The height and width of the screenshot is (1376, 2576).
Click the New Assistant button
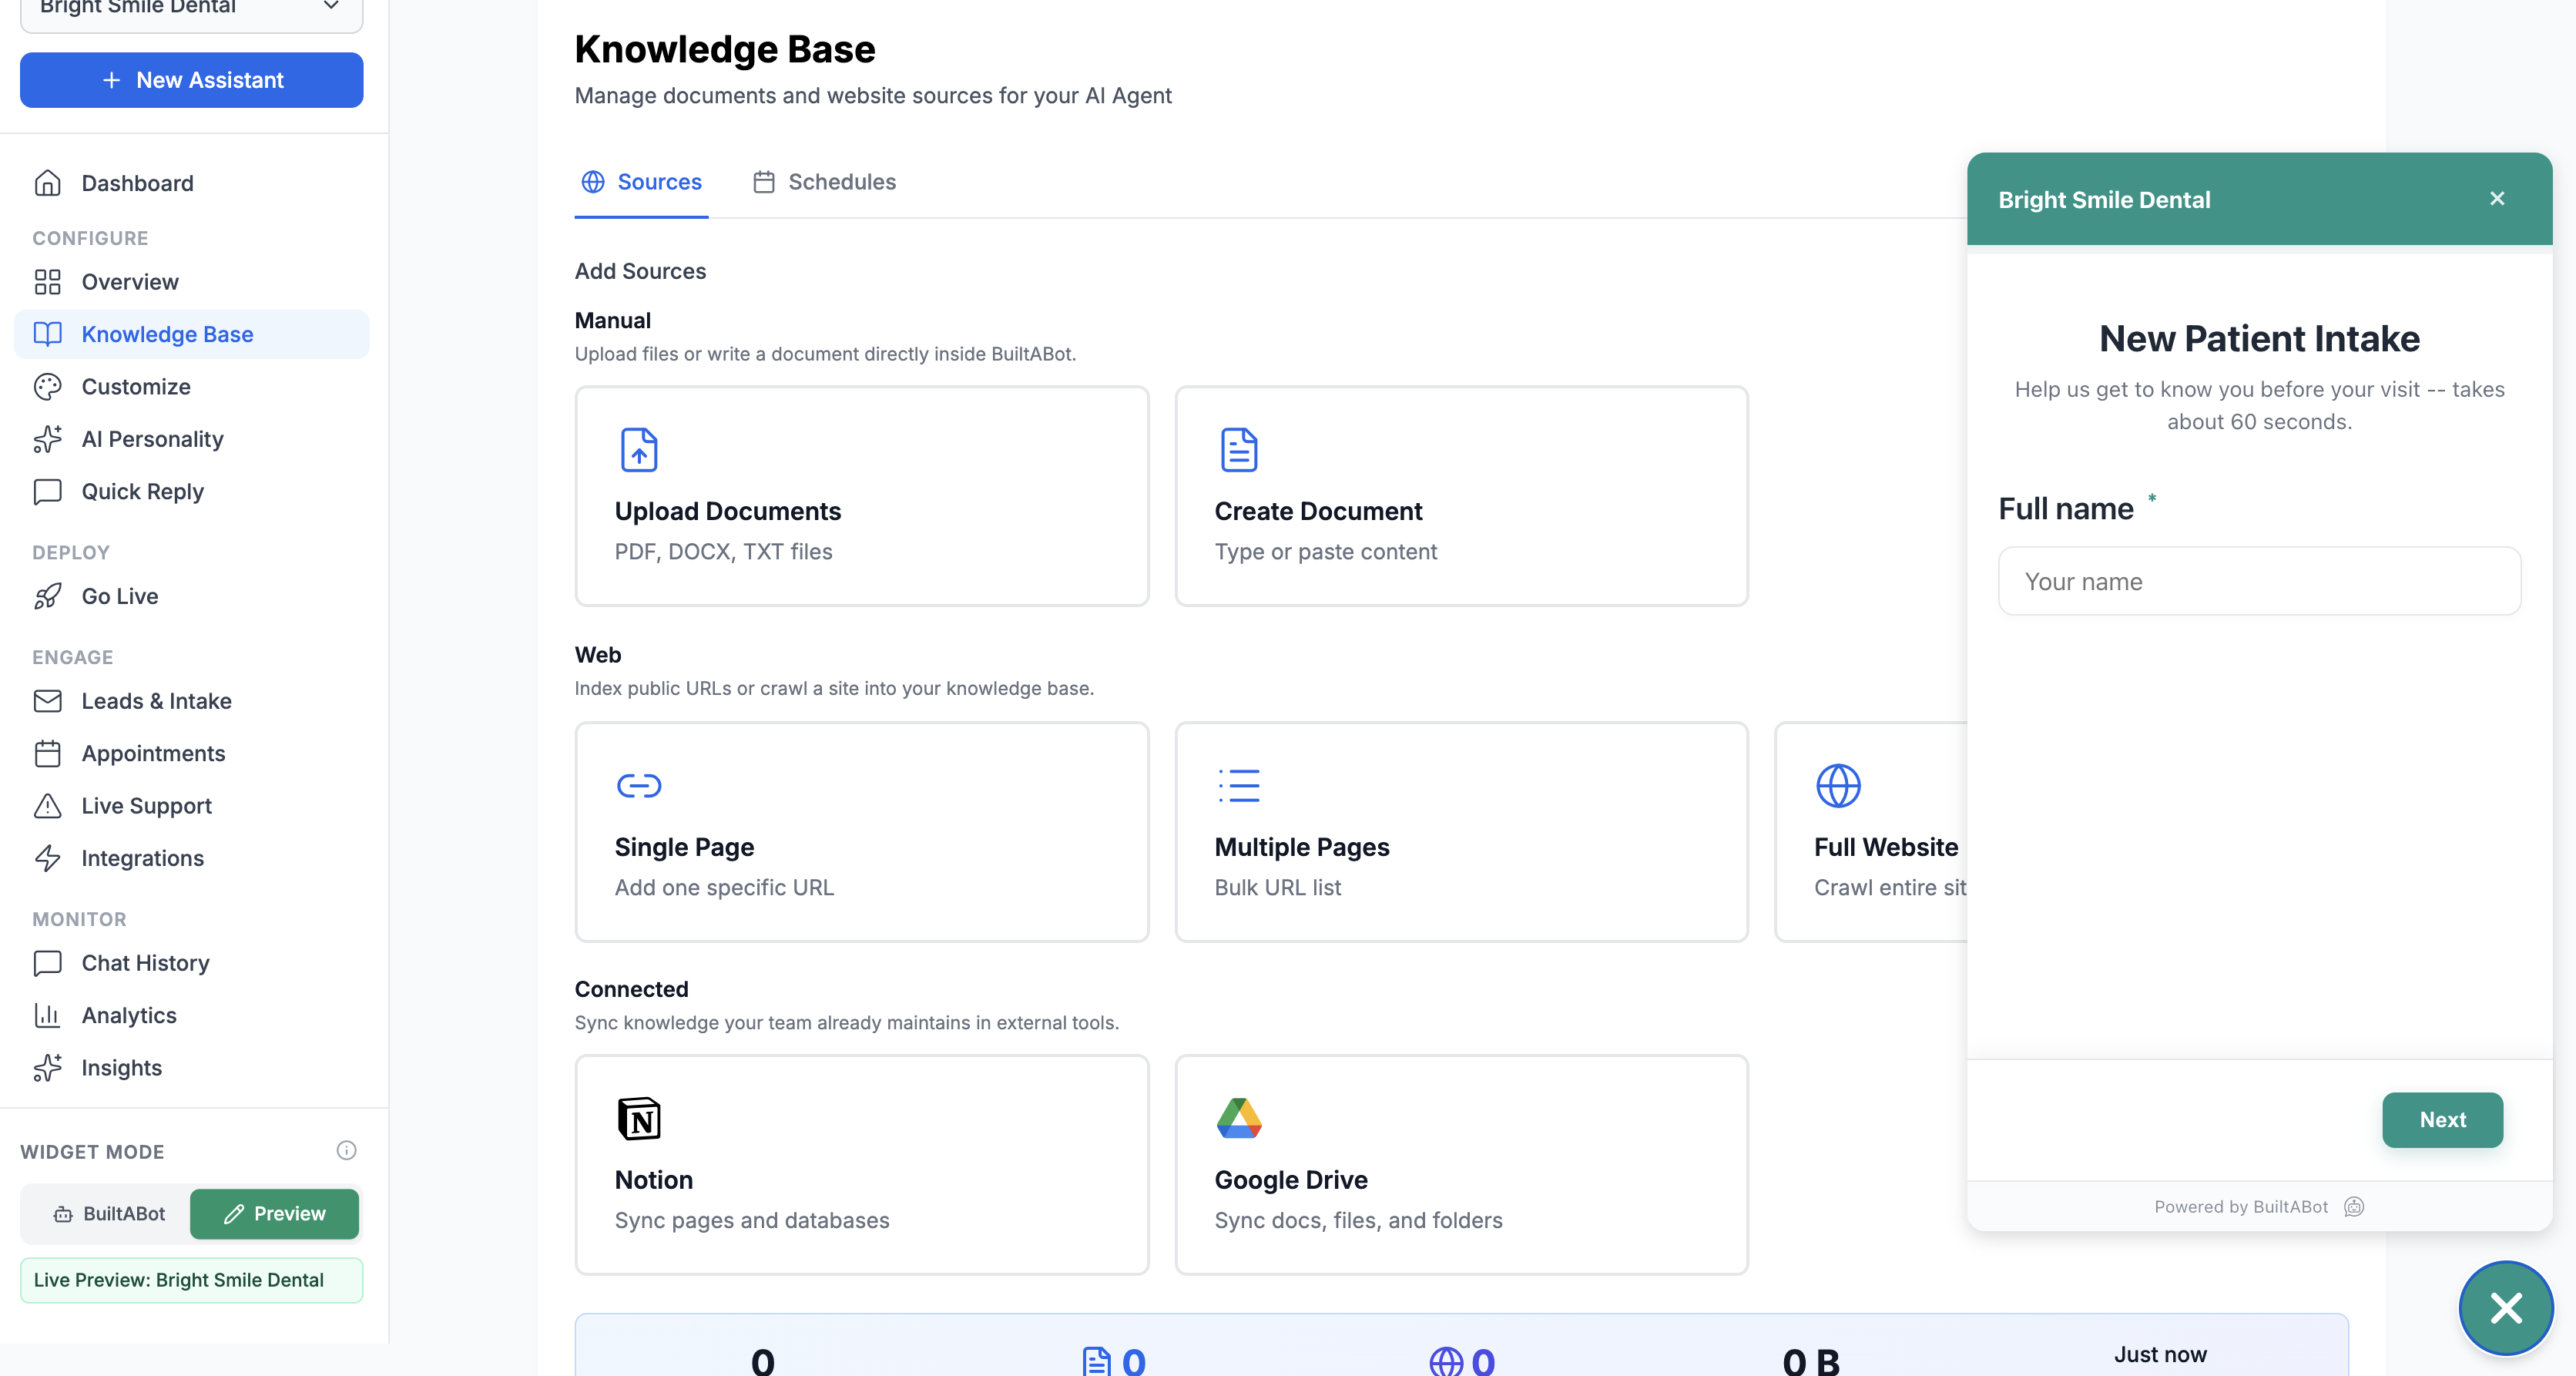tap(191, 80)
